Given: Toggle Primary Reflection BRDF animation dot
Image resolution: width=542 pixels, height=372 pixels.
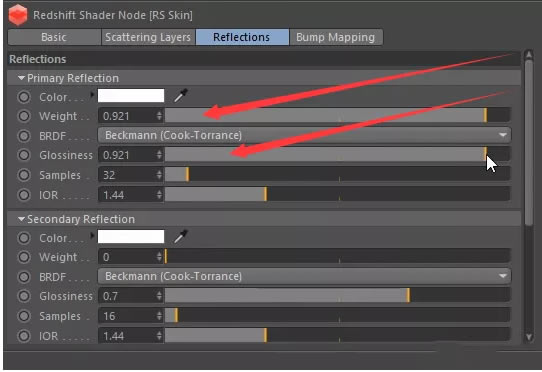Looking at the screenshot, I should click(x=24, y=136).
